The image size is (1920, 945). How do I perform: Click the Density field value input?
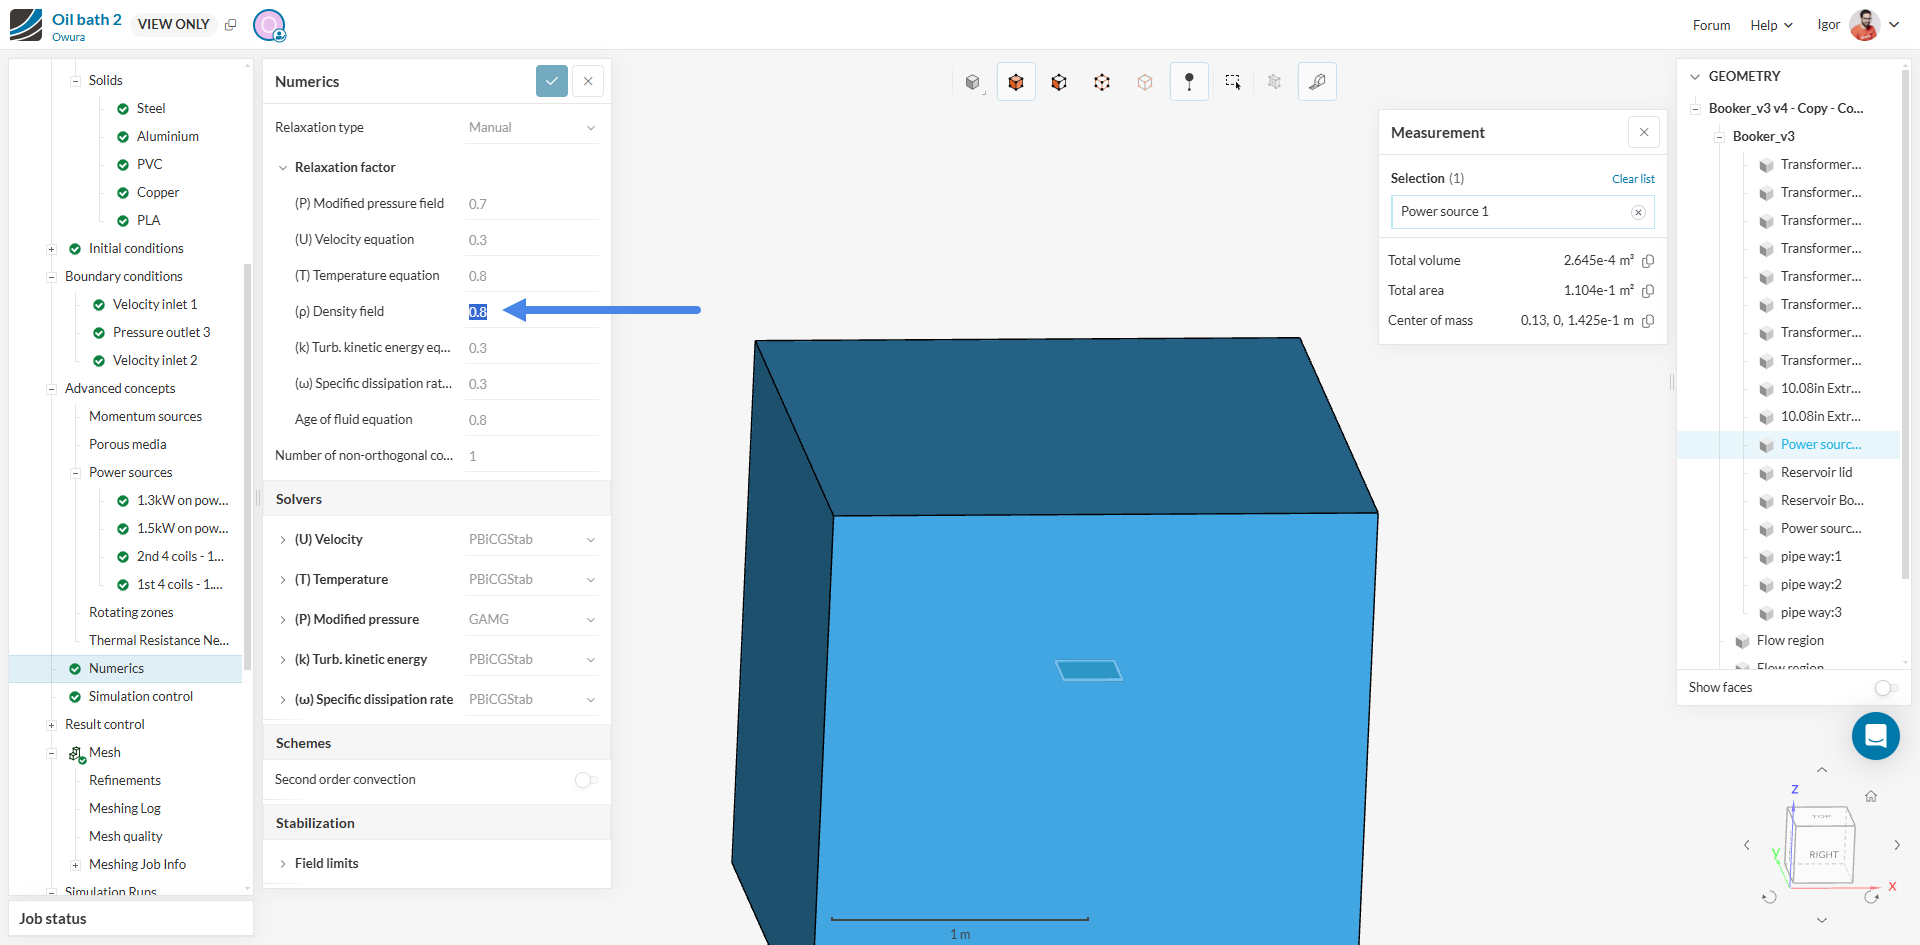533,312
